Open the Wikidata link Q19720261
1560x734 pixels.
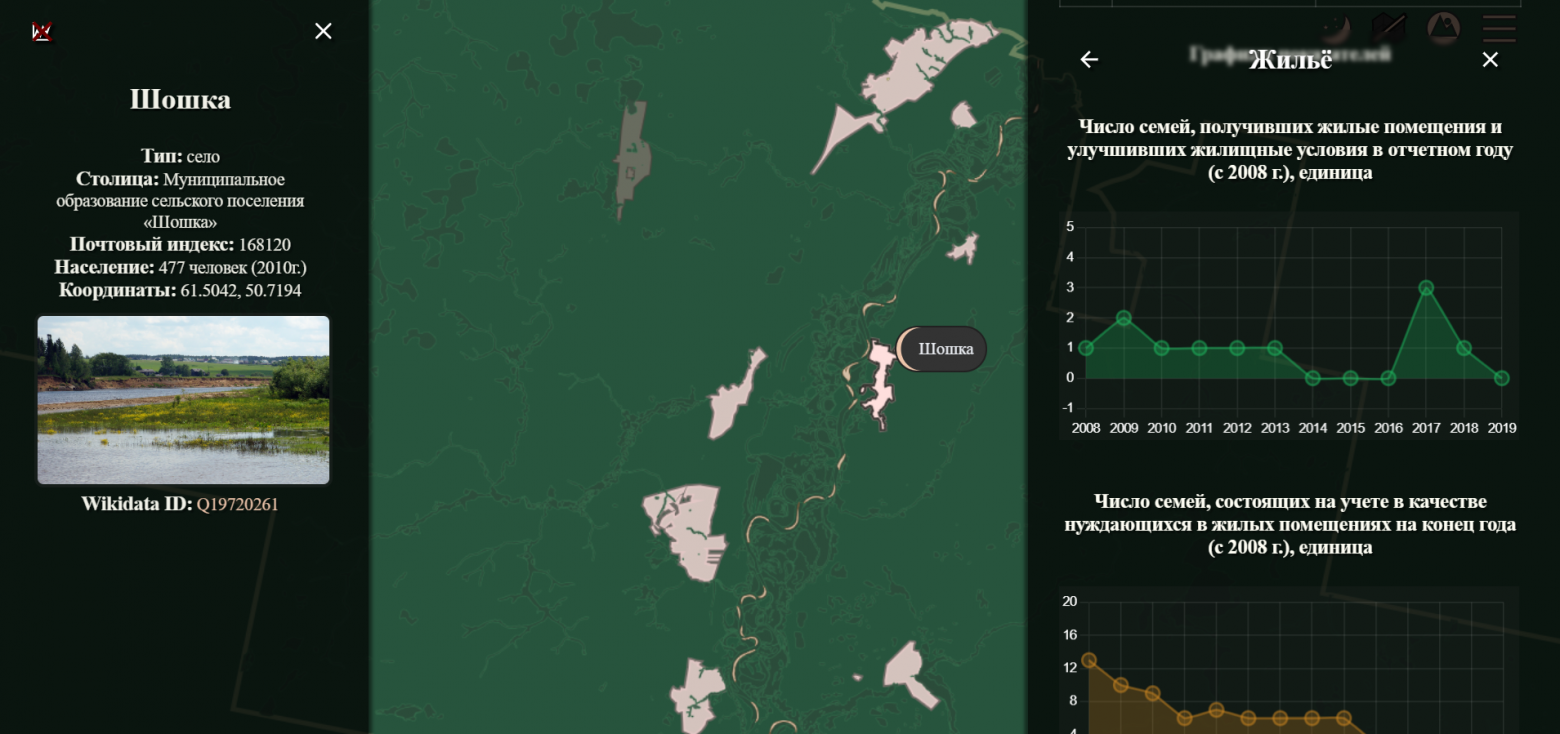coord(237,504)
